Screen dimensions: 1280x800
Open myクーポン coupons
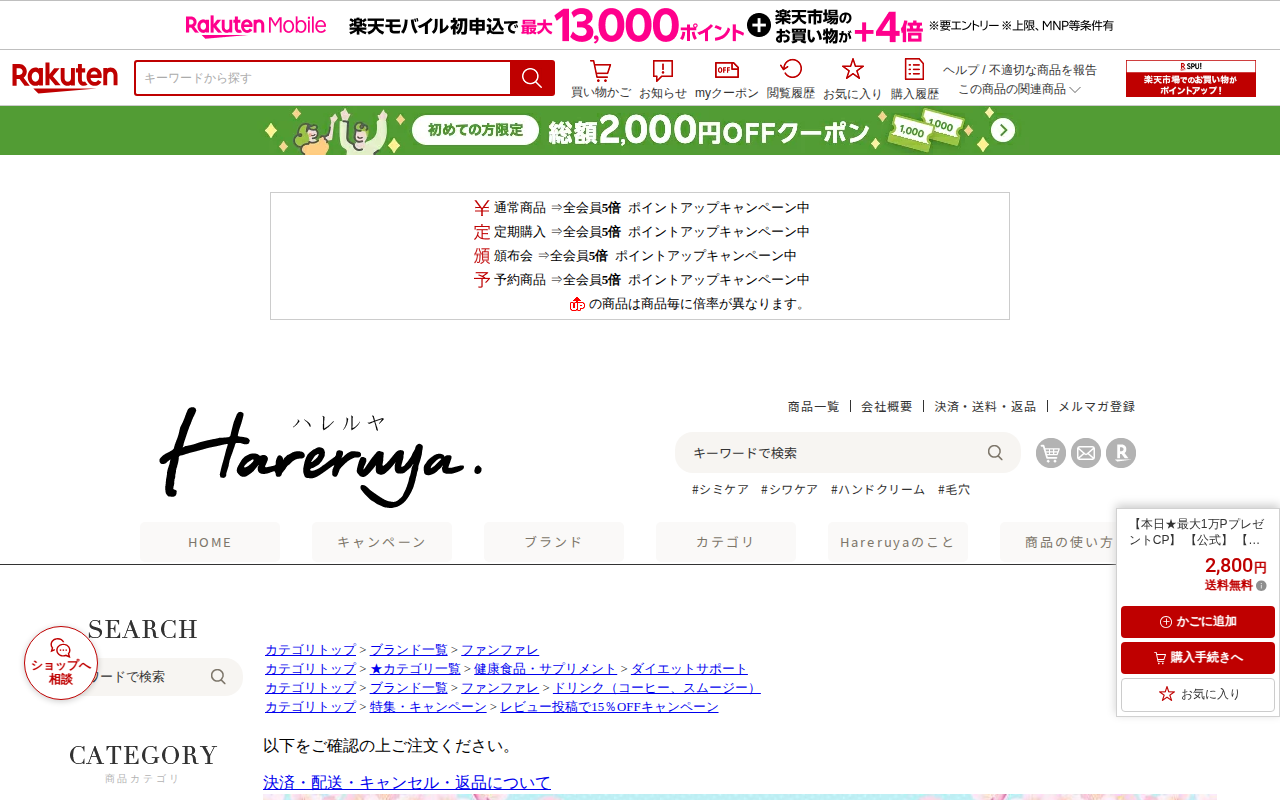(727, 80)
